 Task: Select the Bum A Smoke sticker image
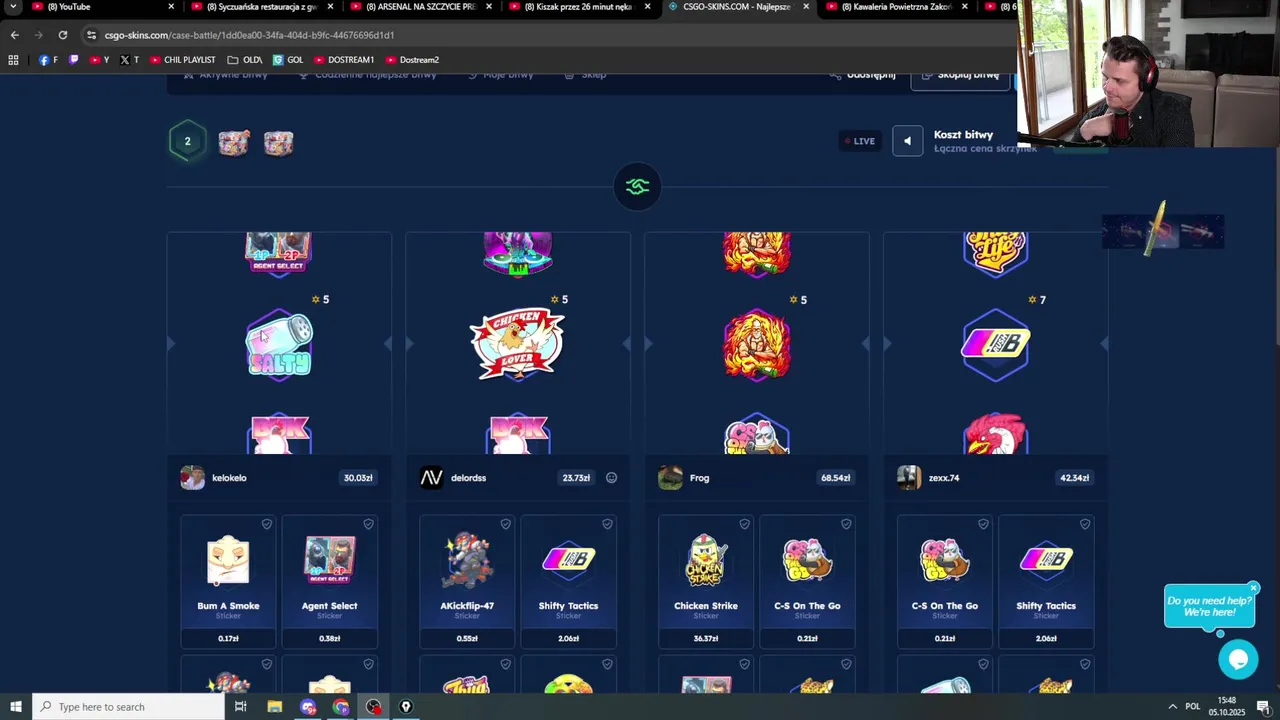tap(228, 560)
